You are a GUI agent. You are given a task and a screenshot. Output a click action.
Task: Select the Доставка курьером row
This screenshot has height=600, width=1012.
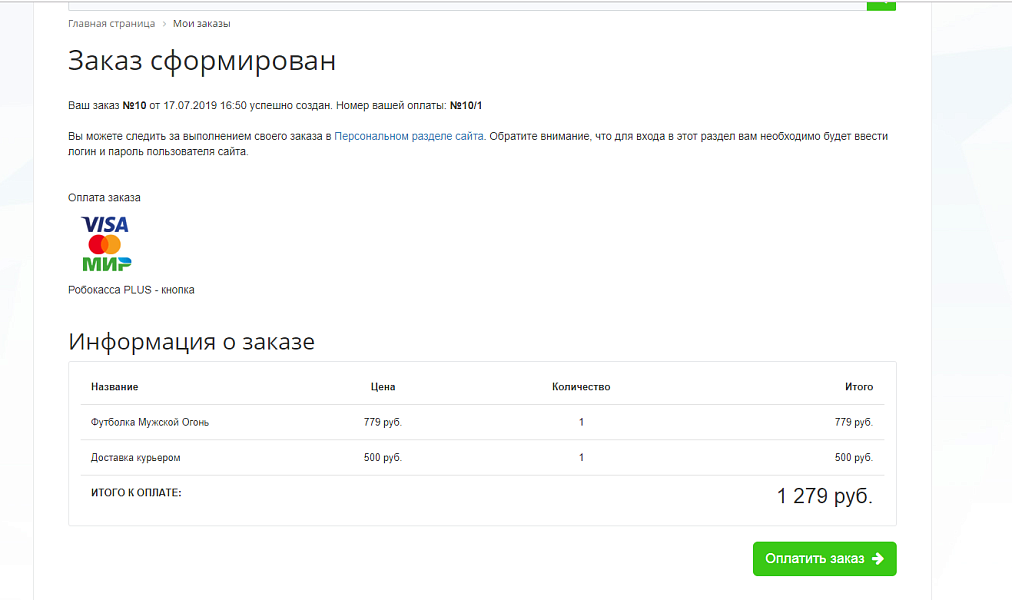136,457
